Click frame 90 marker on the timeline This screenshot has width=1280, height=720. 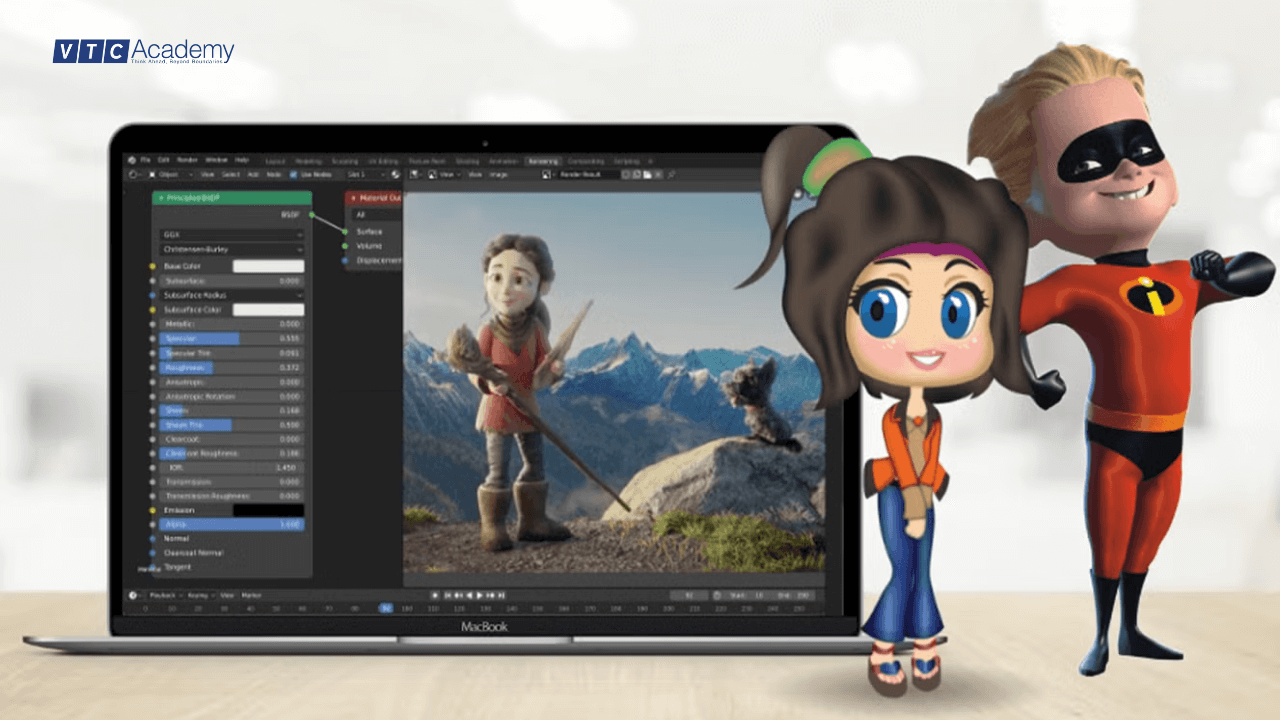pos(385,607)
